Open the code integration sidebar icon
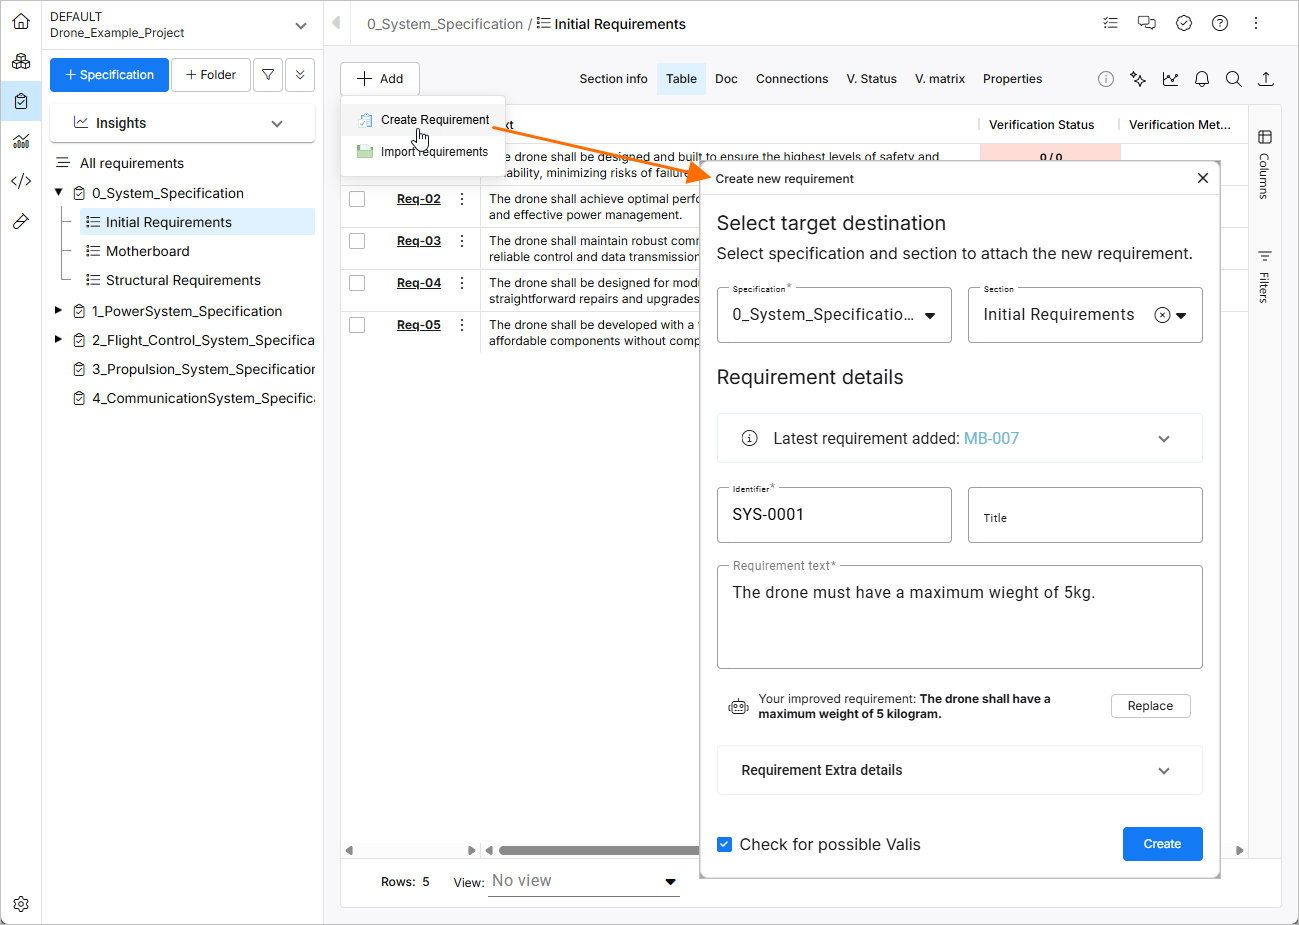Screen dimensions: 1299x925 point(20,181)
